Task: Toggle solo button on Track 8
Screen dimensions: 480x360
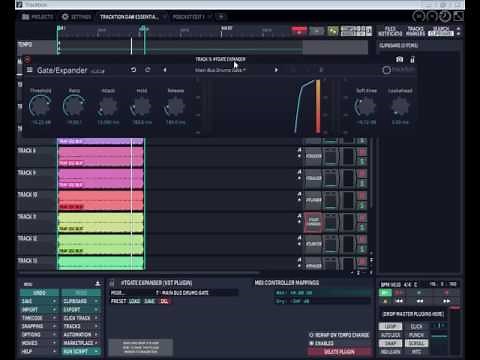Action: [x=362, y=162]
